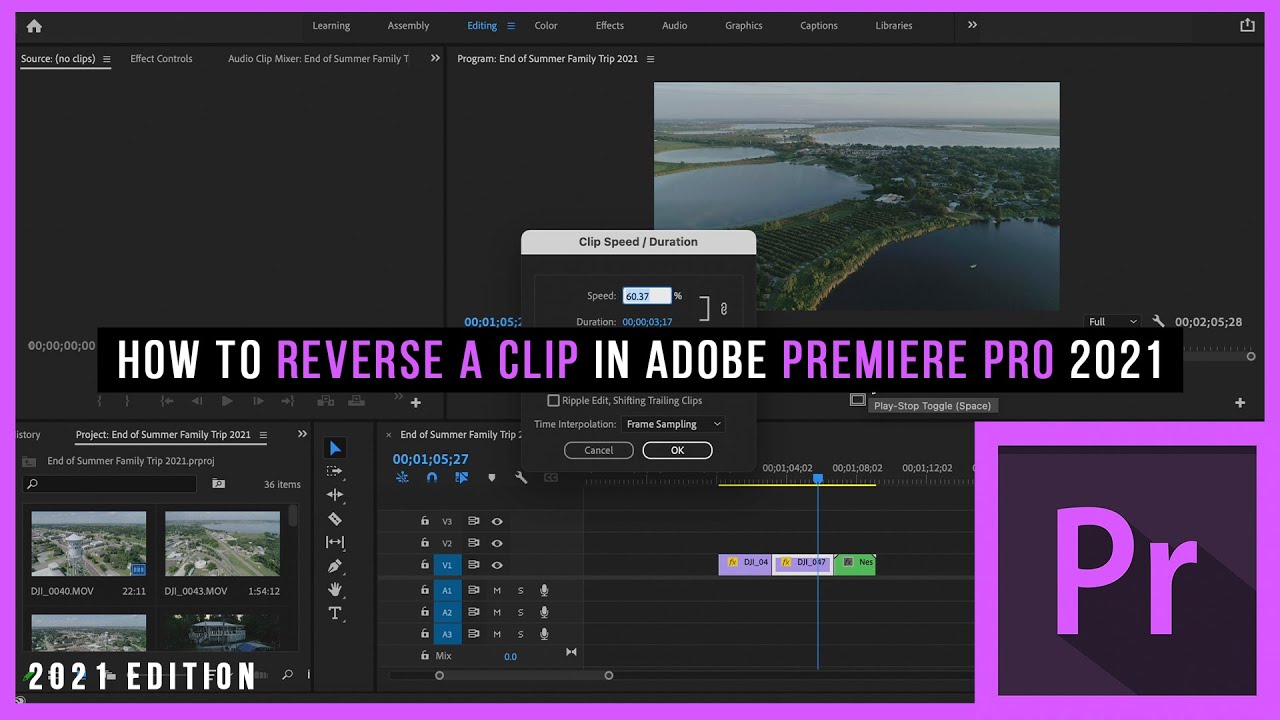The height and width of the screenshot is (720, 1280).
Task: Open Editing workspace menu icon
Action: tap(511, 26)
